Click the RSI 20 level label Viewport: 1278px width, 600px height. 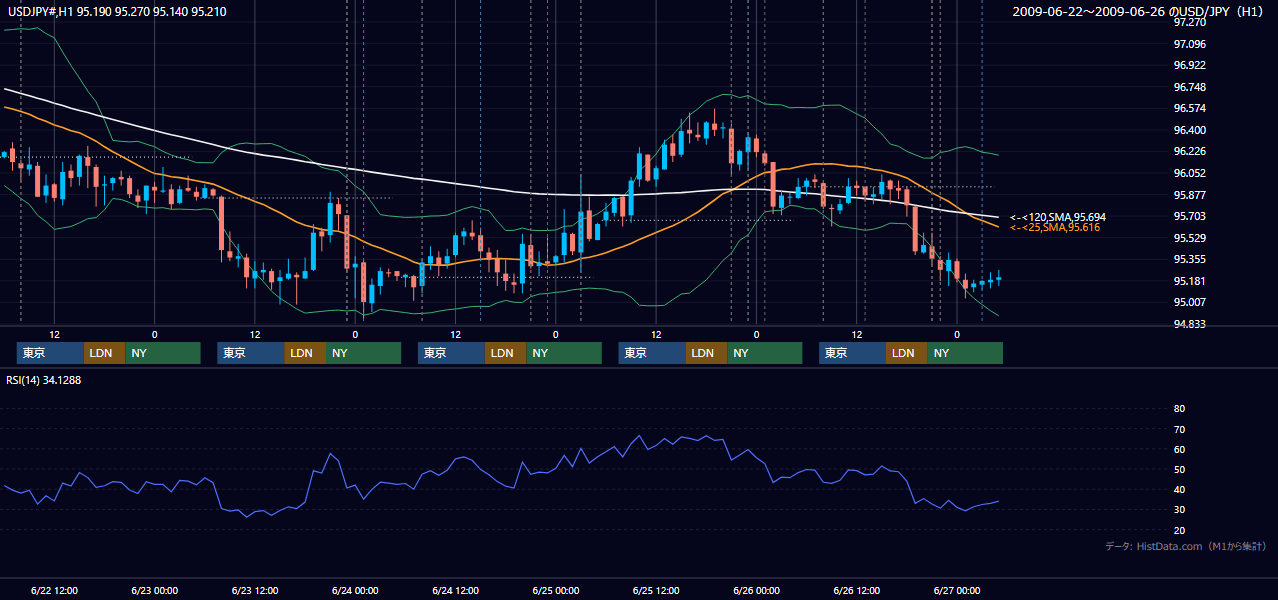[1179, 531]
